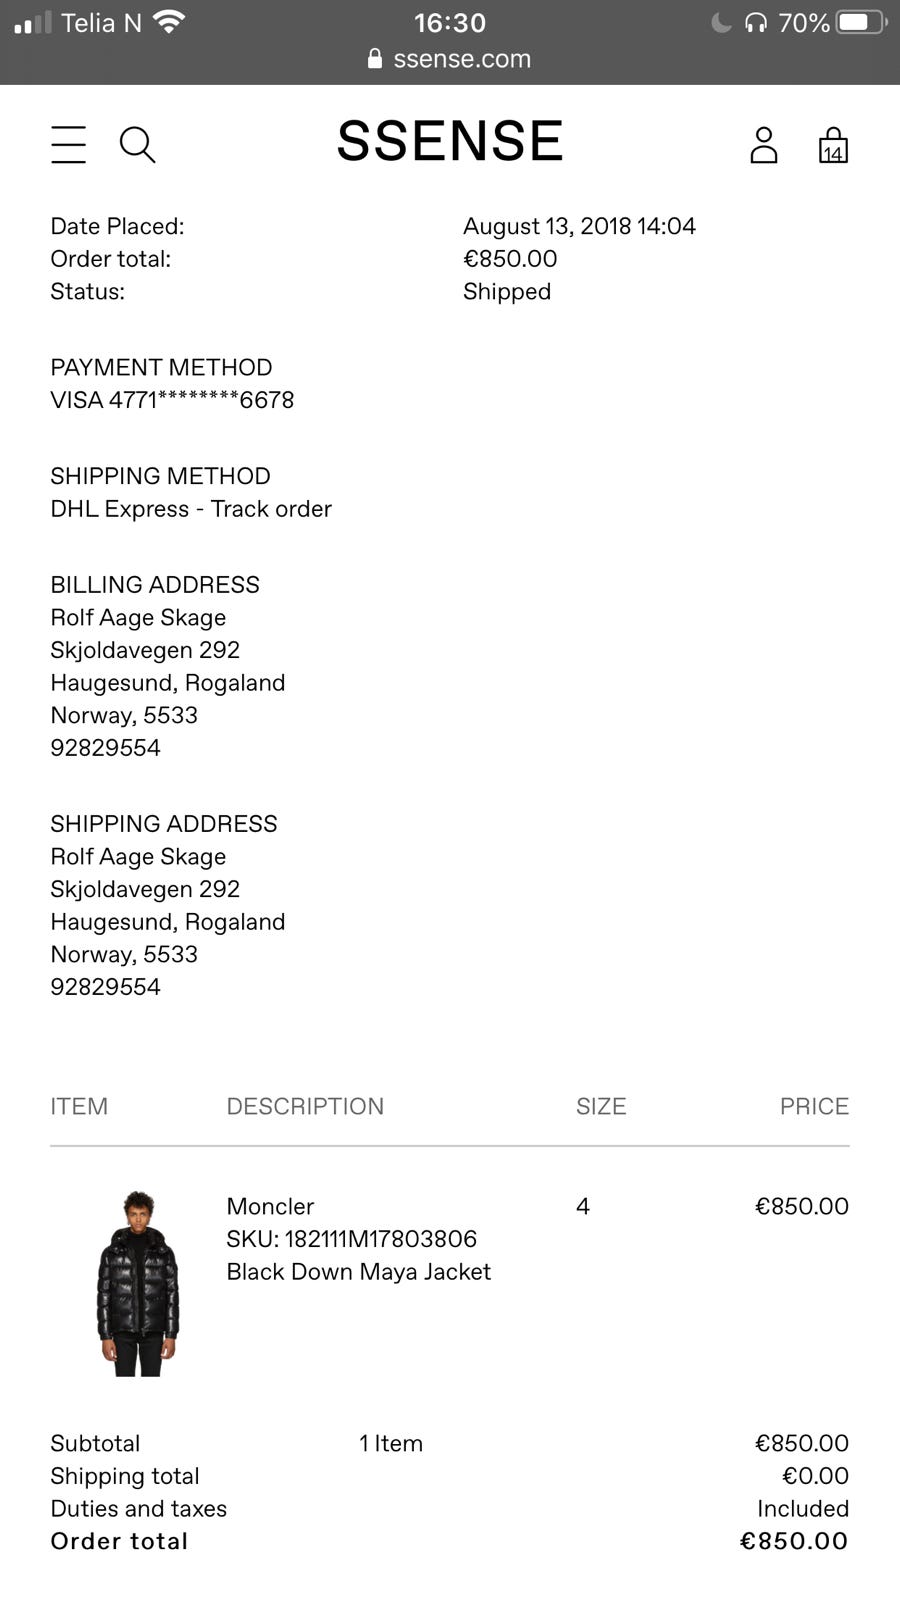The width and height of the screenshot is (900, 1600).
Task: Click the Track order link
Action: 271,509
